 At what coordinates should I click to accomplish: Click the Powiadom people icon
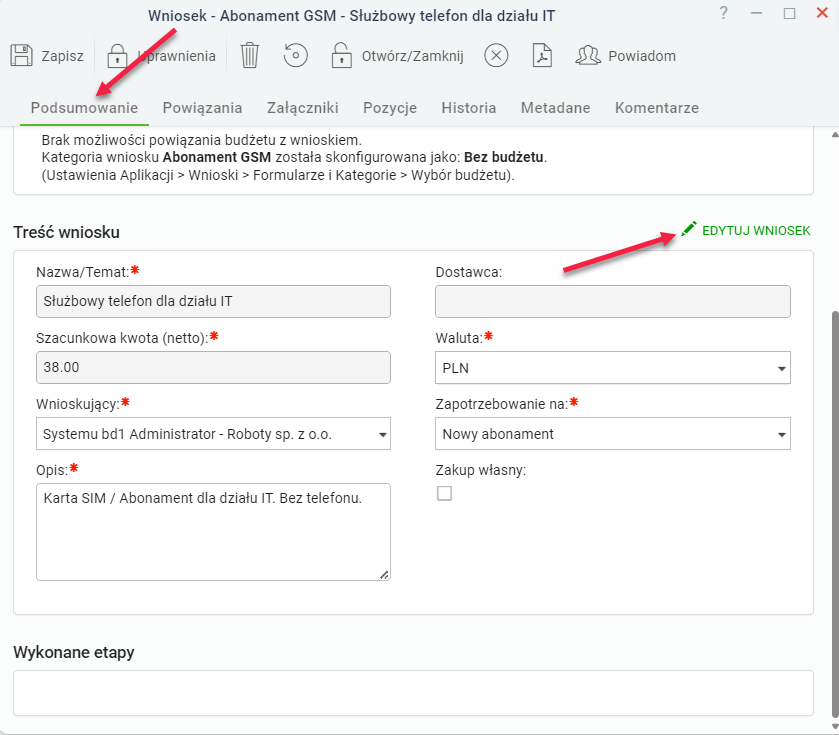588,56
